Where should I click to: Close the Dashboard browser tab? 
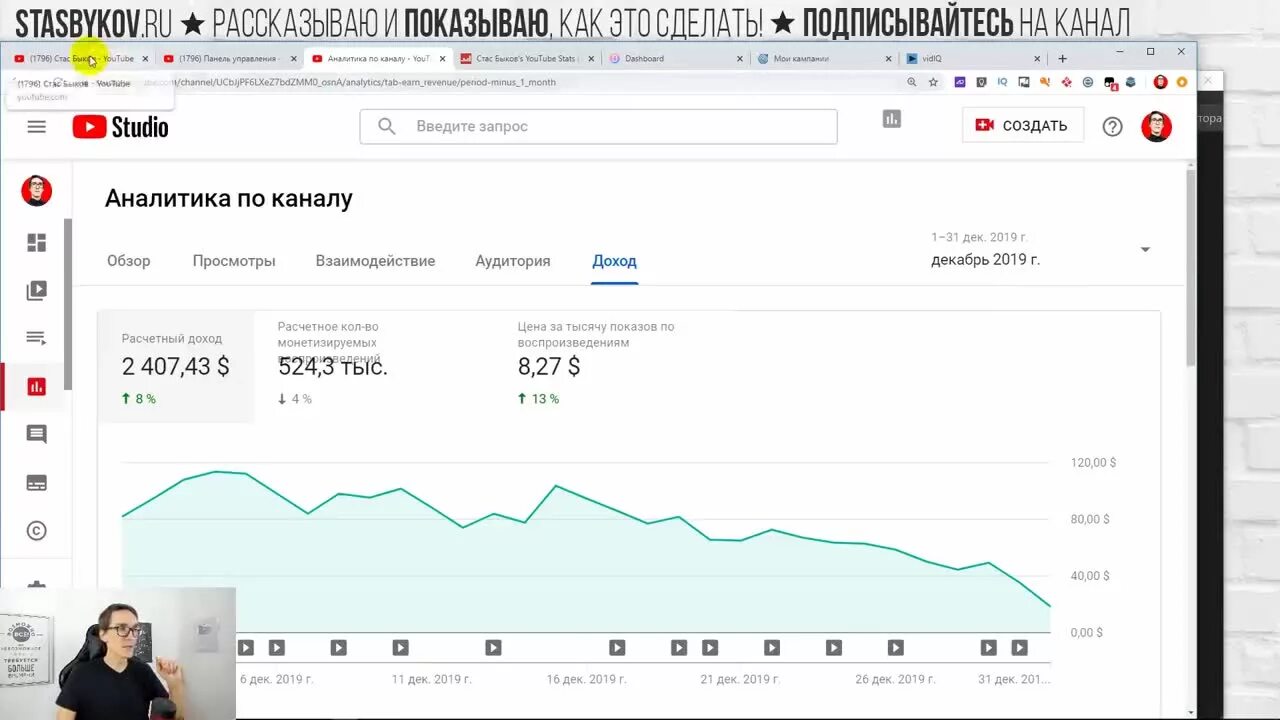(739, 59)
